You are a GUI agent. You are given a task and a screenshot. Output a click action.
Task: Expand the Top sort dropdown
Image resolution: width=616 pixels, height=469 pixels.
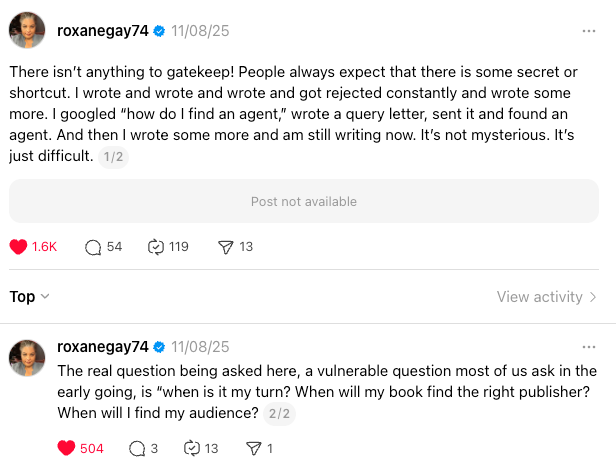point(30,296)
